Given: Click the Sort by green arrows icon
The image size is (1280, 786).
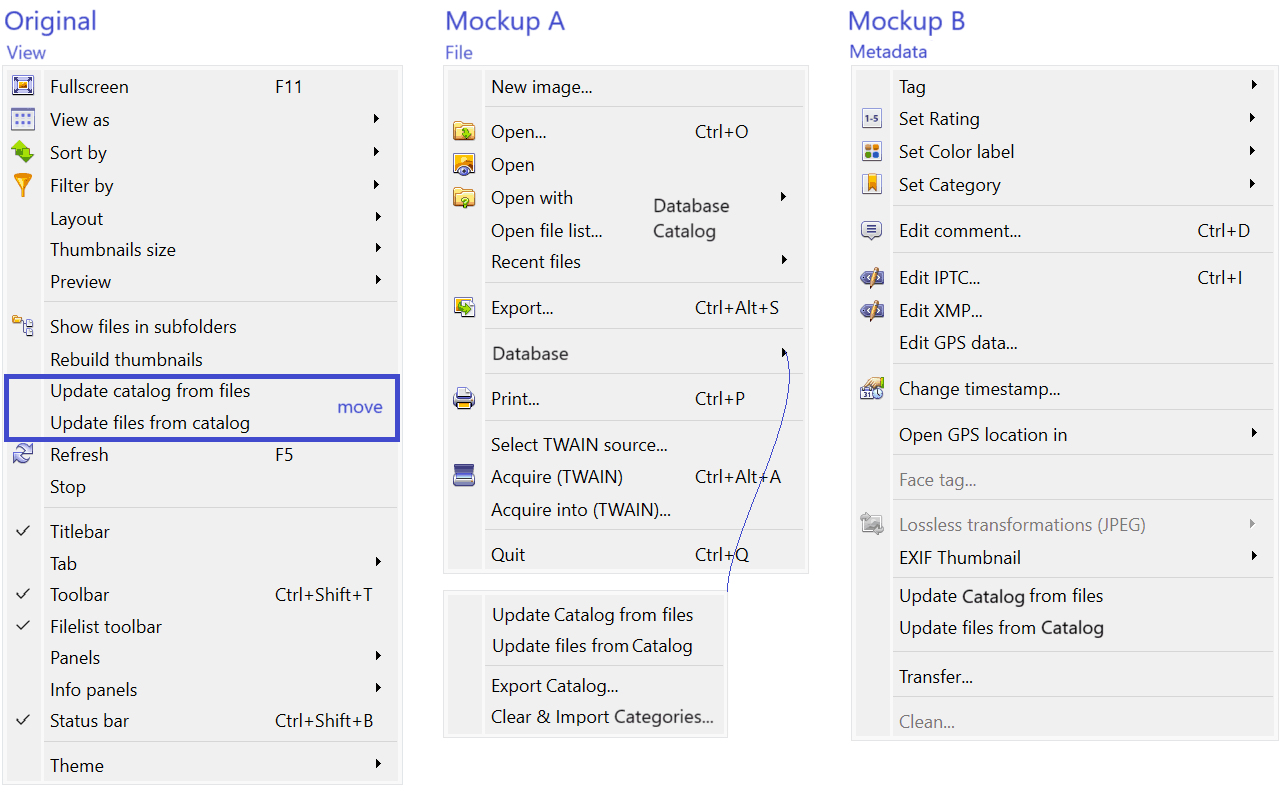Looking at the screenshot, I should click(x=23, y=152).
